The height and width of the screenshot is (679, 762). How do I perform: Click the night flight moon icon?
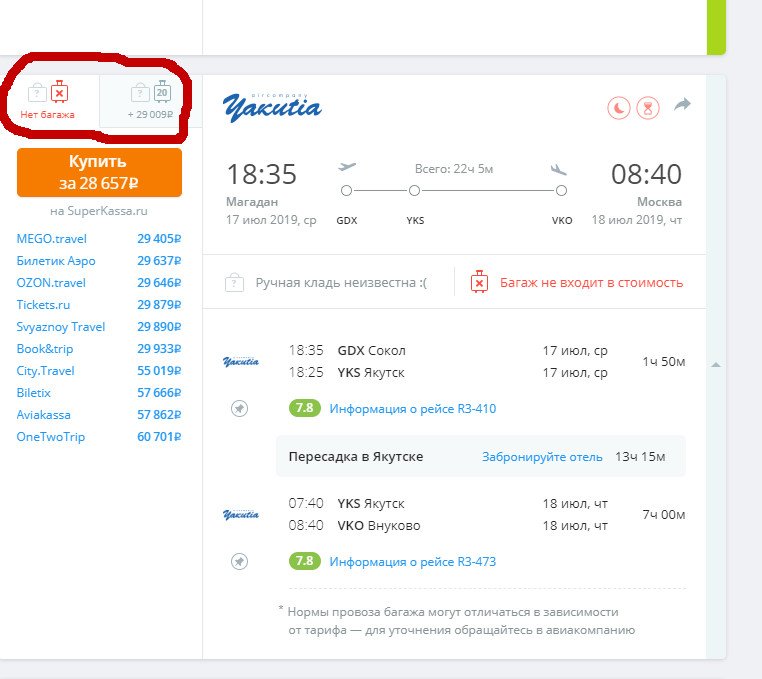click(619, 108)
